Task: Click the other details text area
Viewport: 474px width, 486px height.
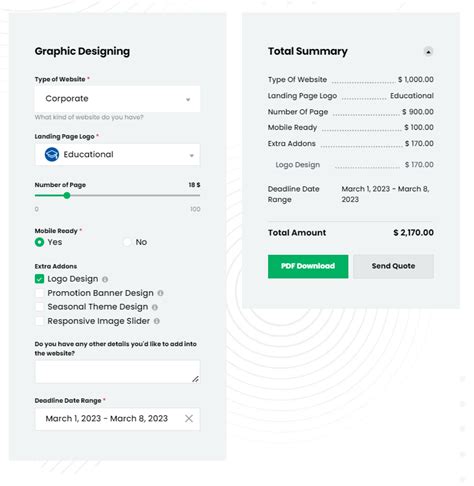Action: pos(117,372)
